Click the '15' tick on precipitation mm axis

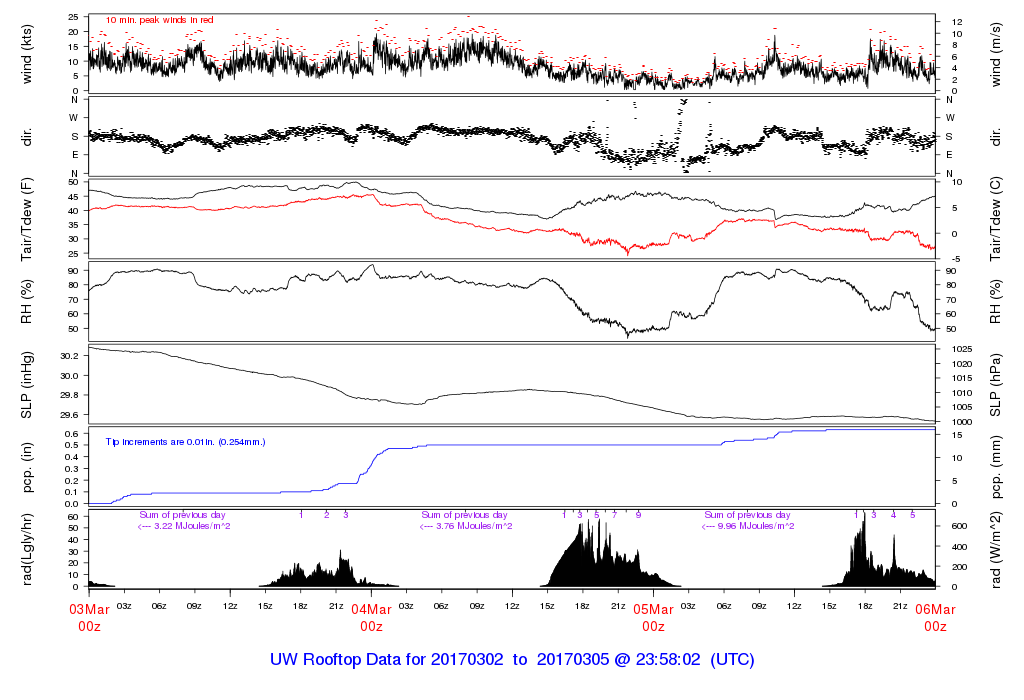[x=956, y=434]
